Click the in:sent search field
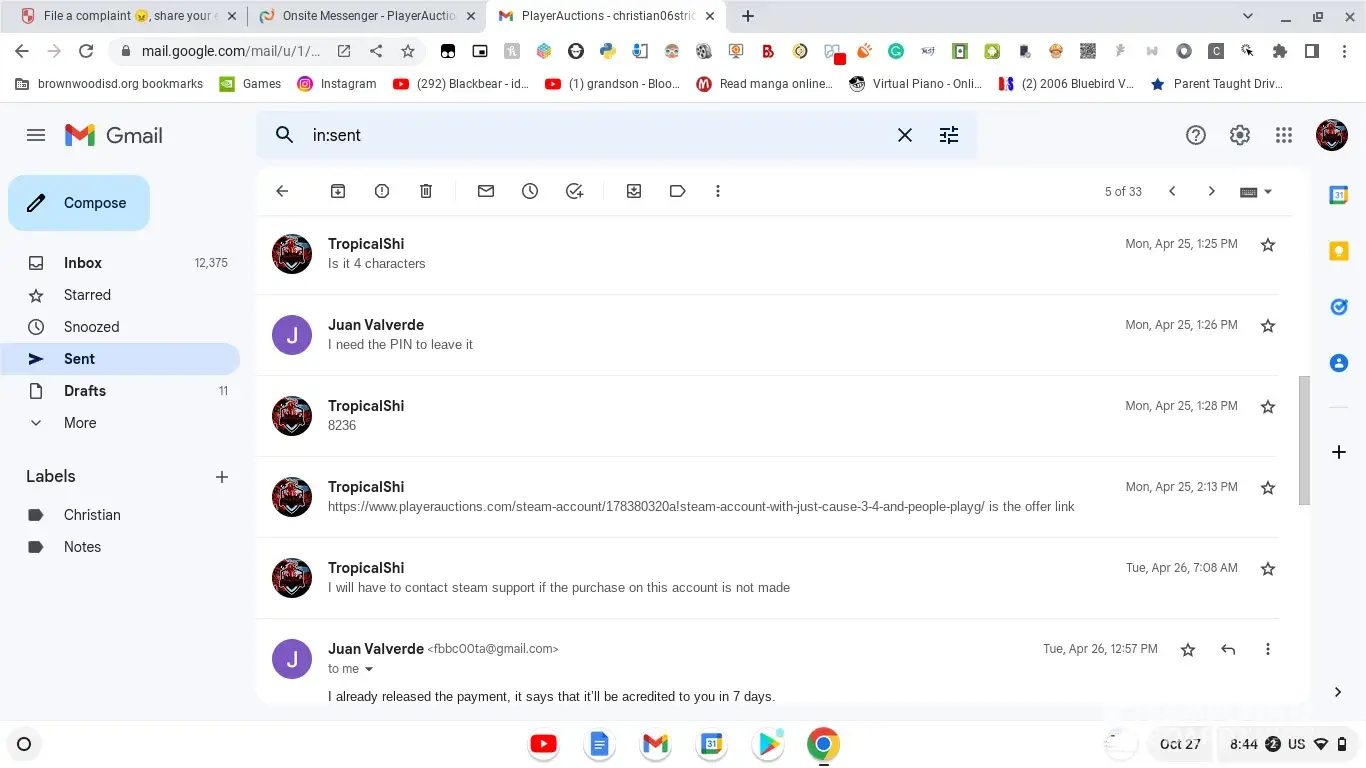The height and width of the screenshot is (768, 1366). click(595, 135)
